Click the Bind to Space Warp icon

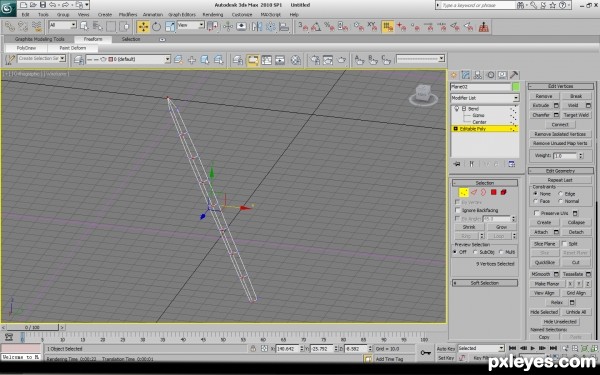(x=37, y=27)
